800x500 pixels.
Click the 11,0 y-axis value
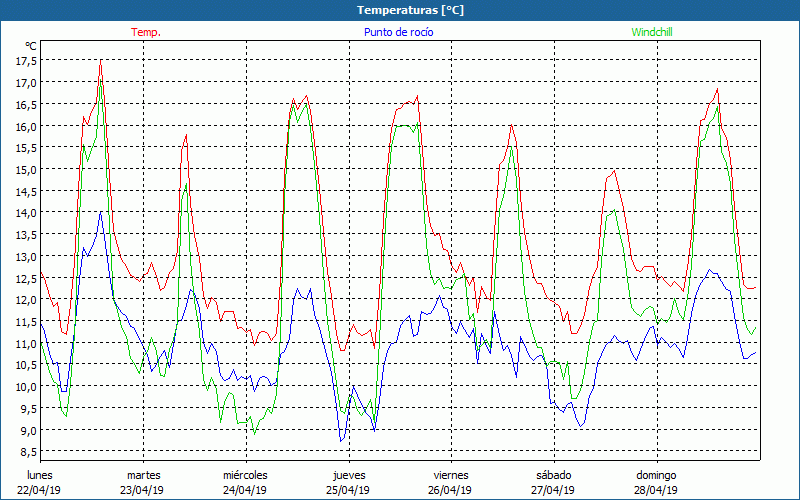[27, 343]
